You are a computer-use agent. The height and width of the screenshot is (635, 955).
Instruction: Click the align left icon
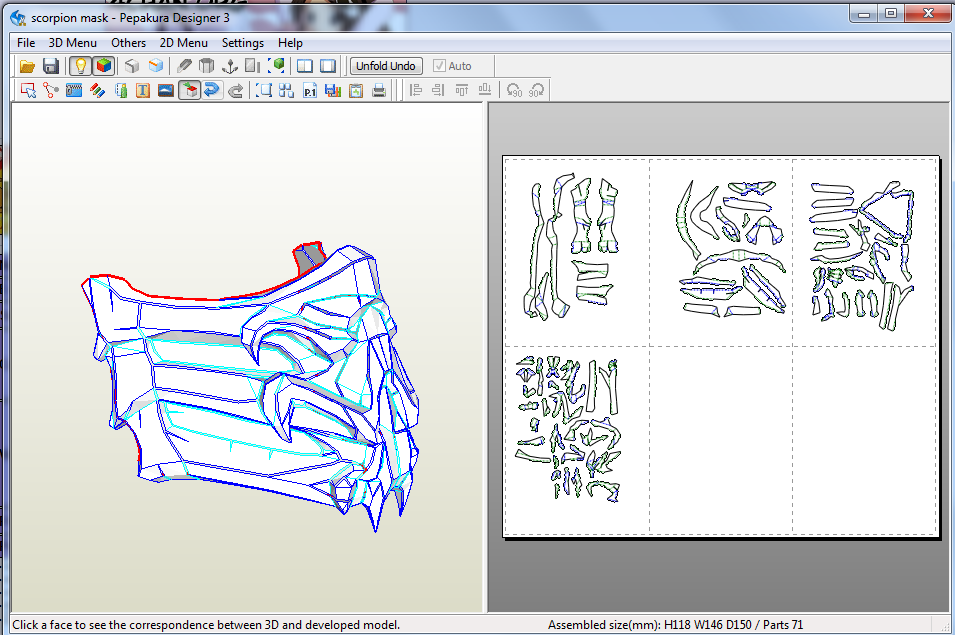click(x=415, y=91)
